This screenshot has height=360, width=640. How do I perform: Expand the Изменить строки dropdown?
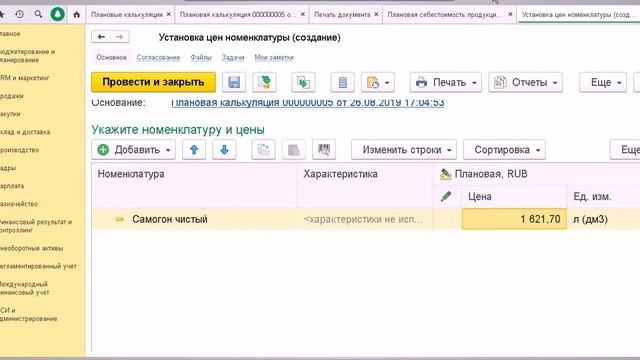[x=404, y=150]
